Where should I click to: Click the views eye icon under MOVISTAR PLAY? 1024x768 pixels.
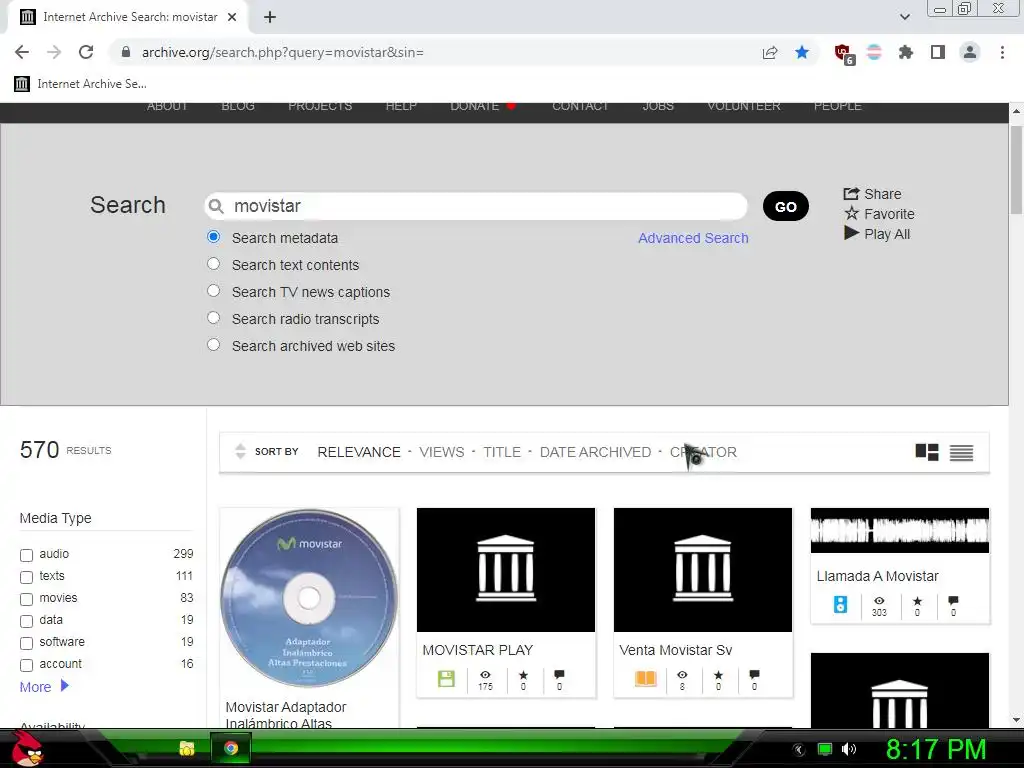pos(485,675)
